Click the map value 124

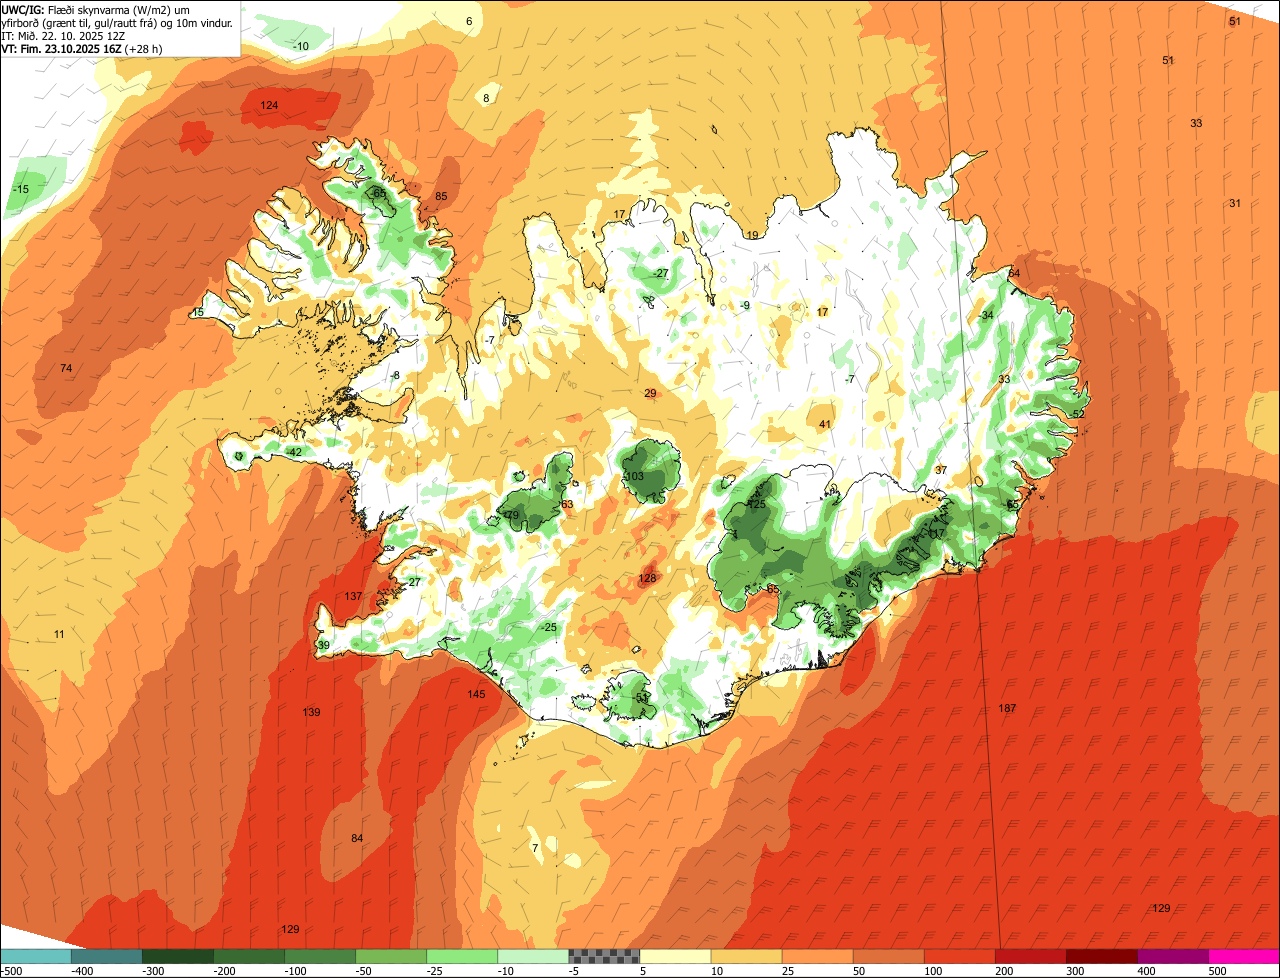[x=269, y=105]
